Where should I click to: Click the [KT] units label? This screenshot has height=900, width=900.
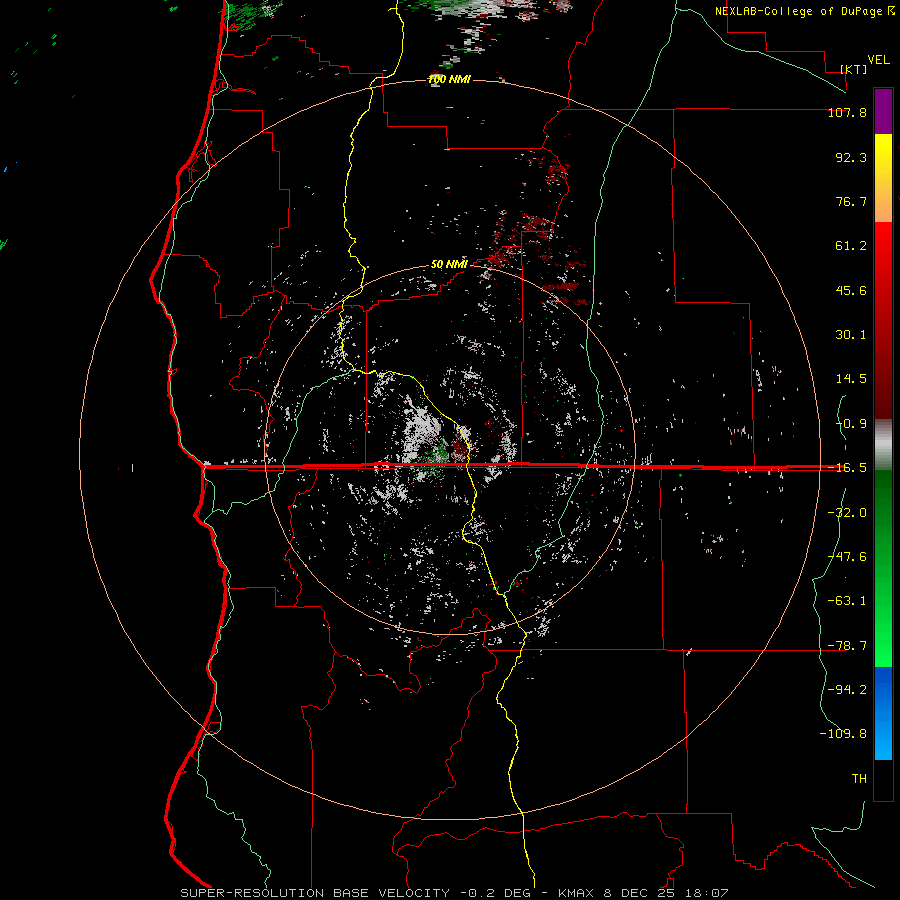854,69
